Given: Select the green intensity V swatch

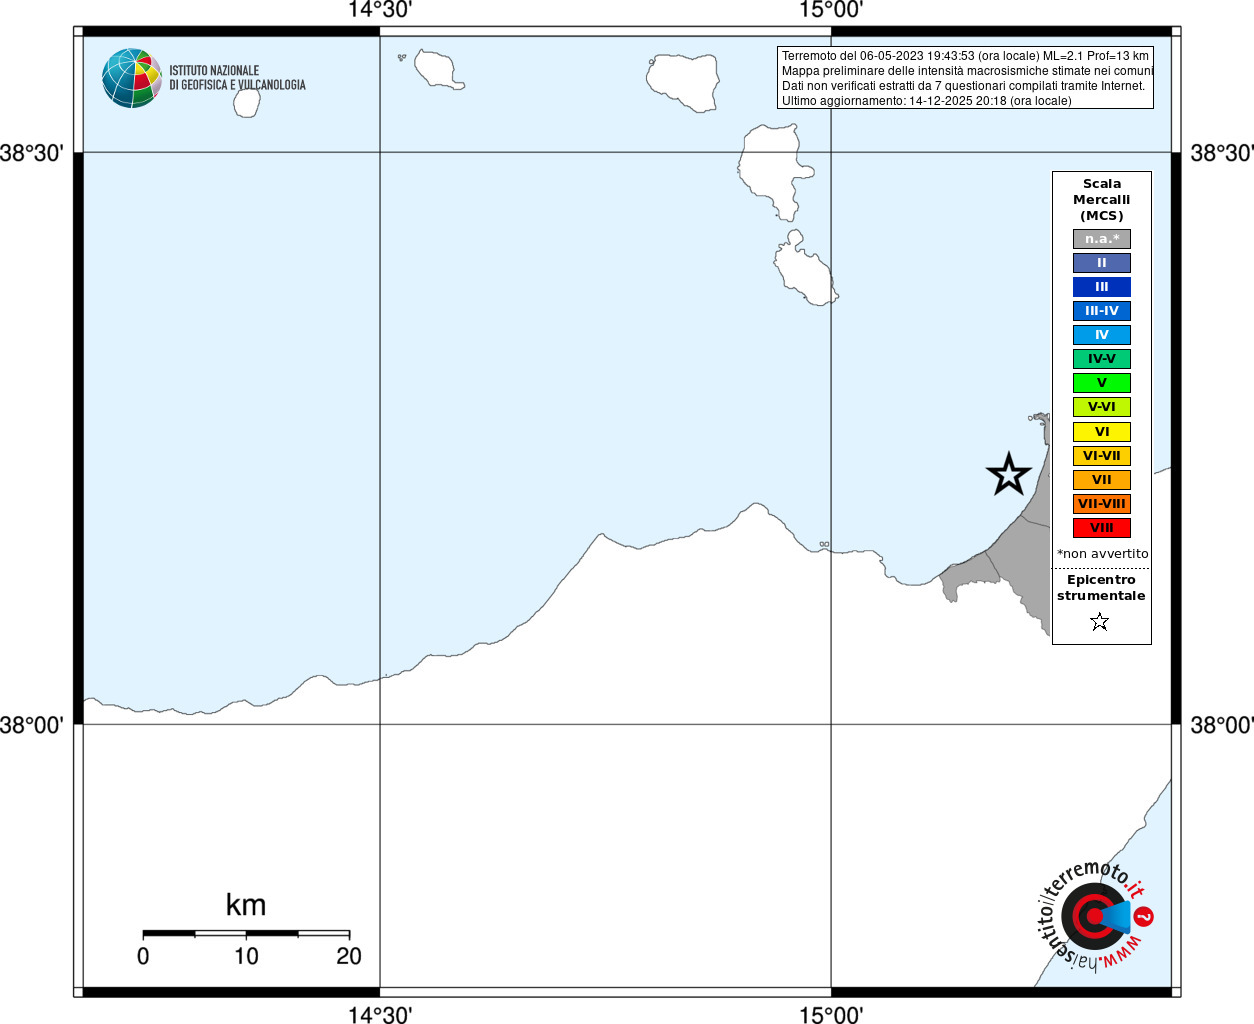Looking at the screenshot, I should pyautogui.click(x=1102, y=383).
